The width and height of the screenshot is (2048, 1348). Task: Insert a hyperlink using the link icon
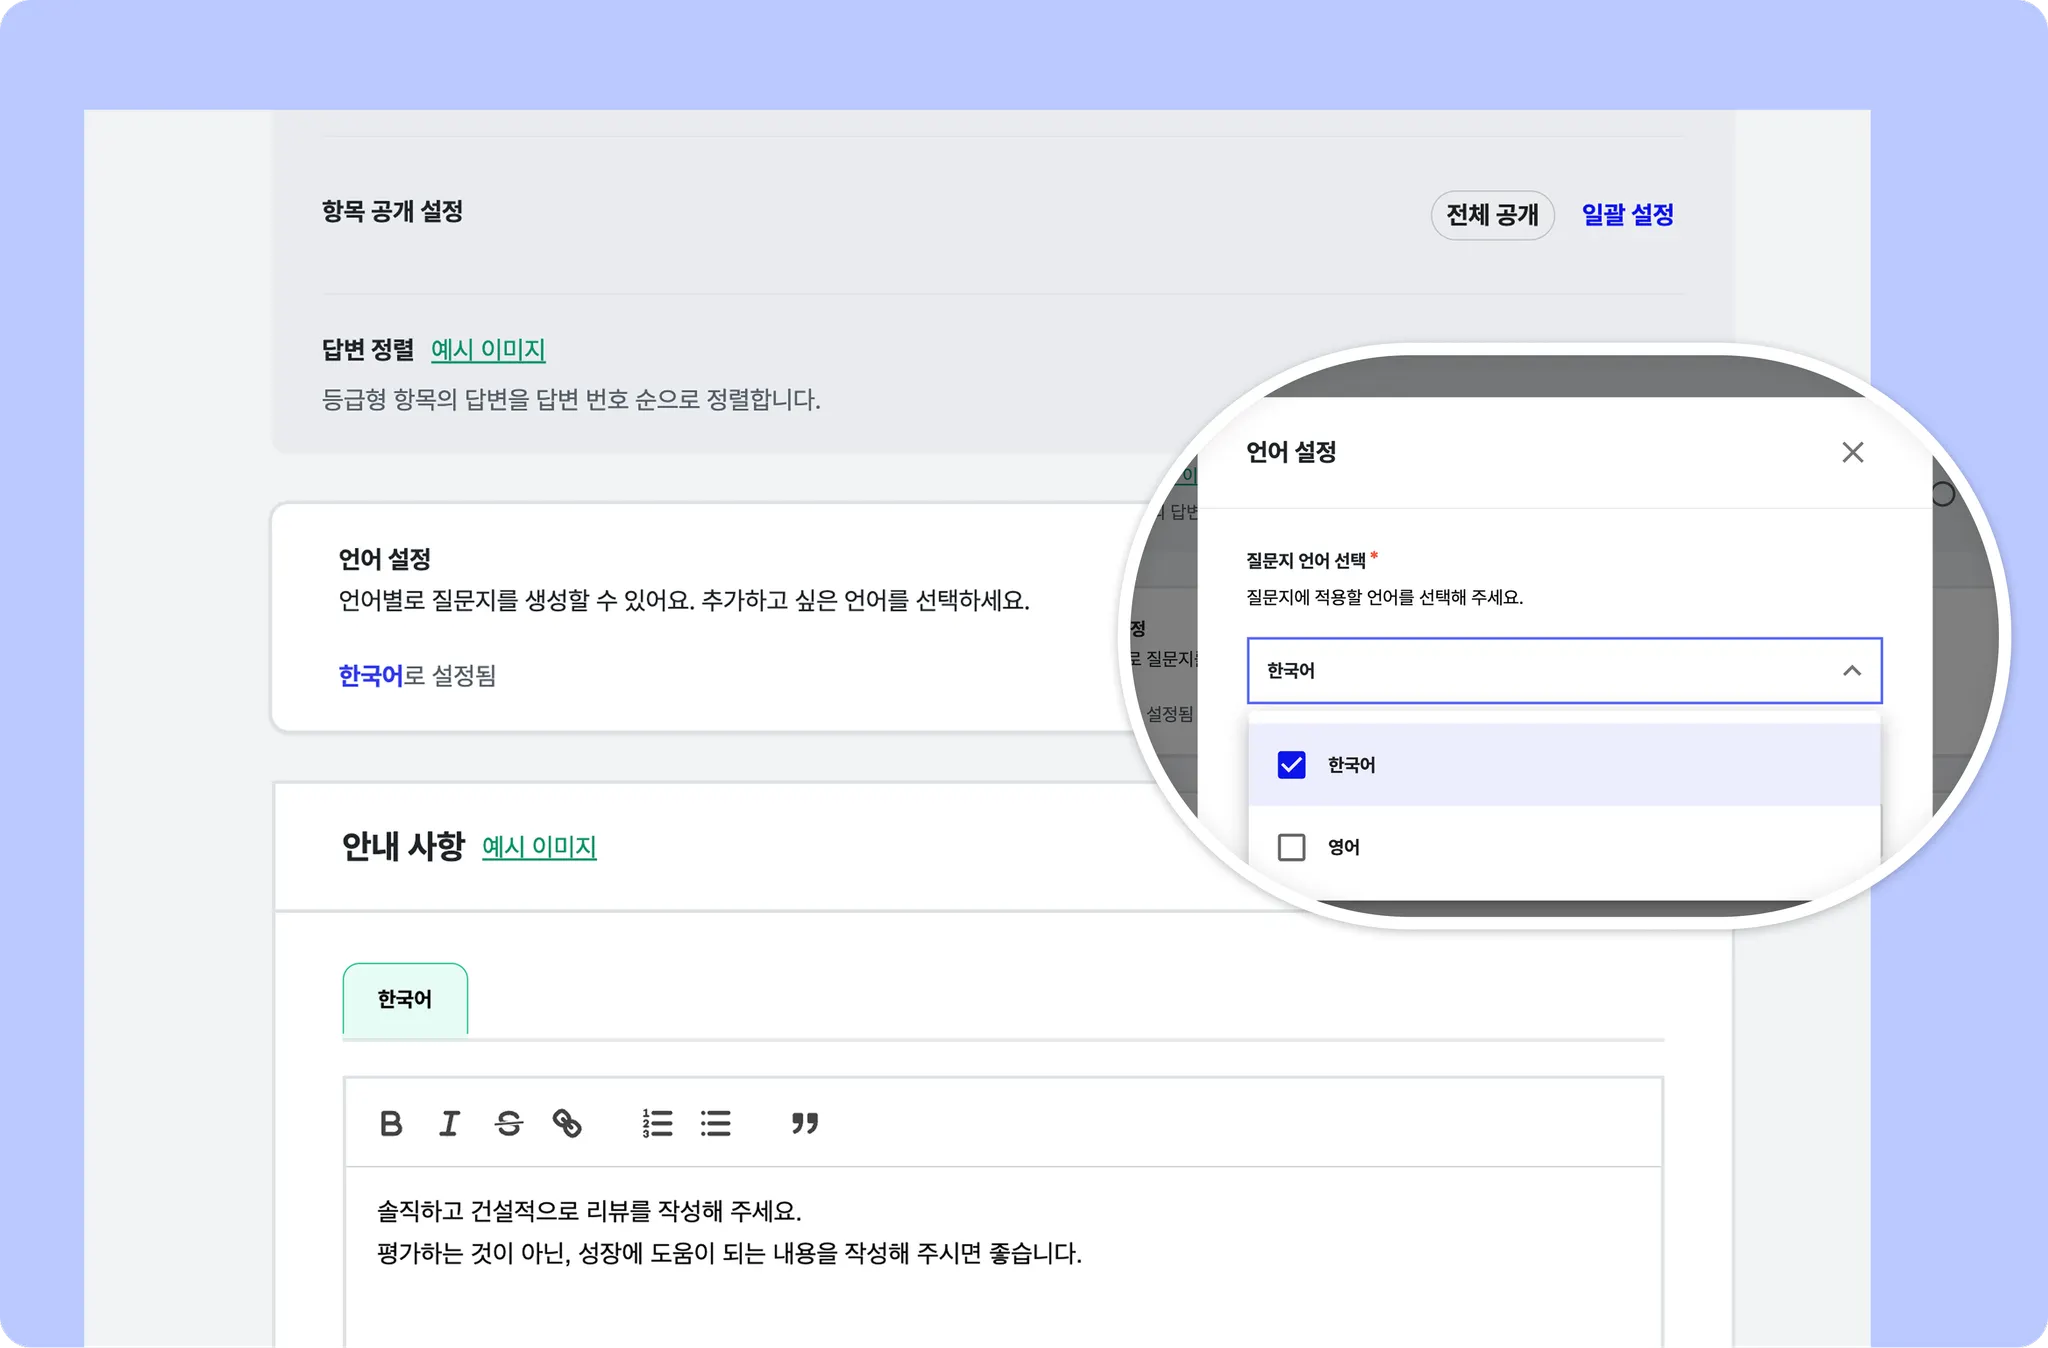pyautogui.click(x=567, y=1123)
